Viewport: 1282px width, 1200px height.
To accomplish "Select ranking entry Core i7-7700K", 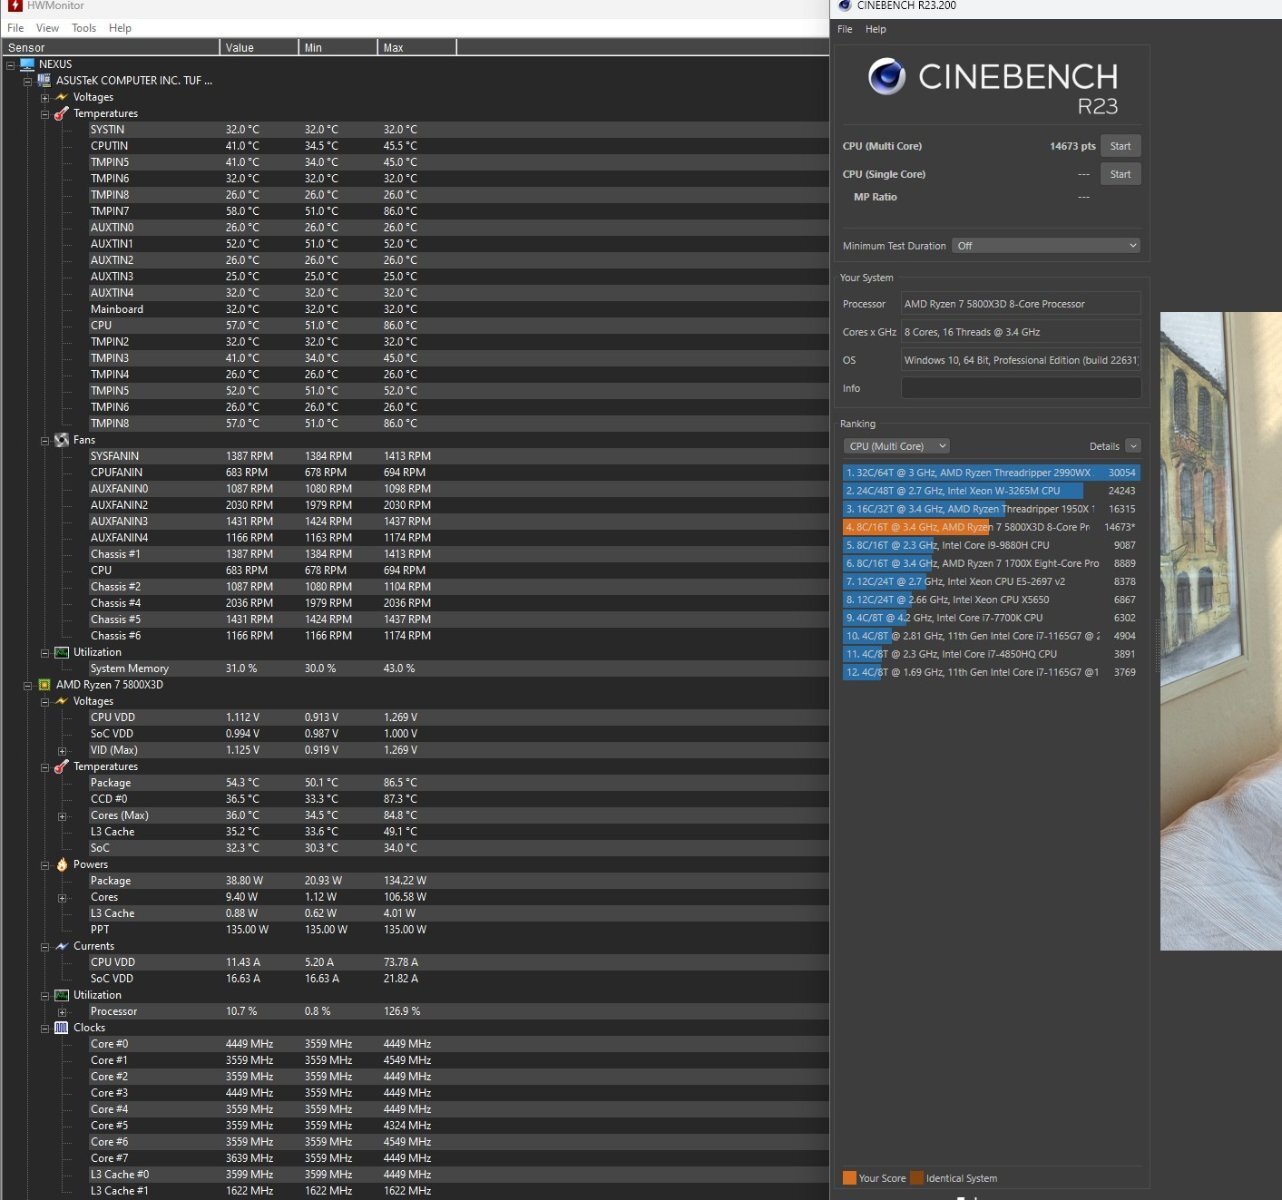I will tap(991, 618).
